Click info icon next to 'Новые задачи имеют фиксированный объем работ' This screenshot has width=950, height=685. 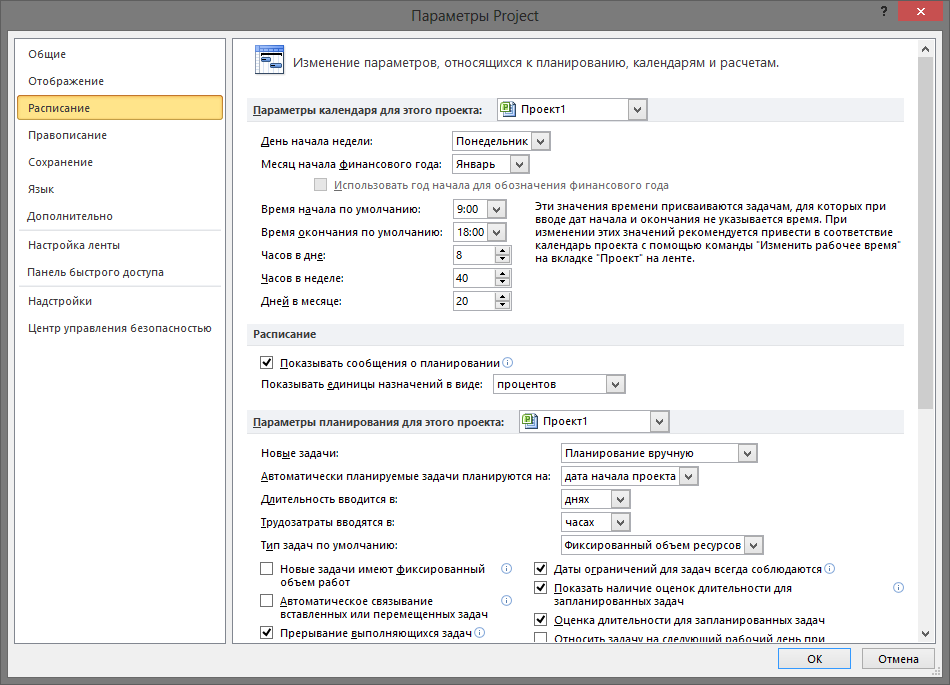507,568
